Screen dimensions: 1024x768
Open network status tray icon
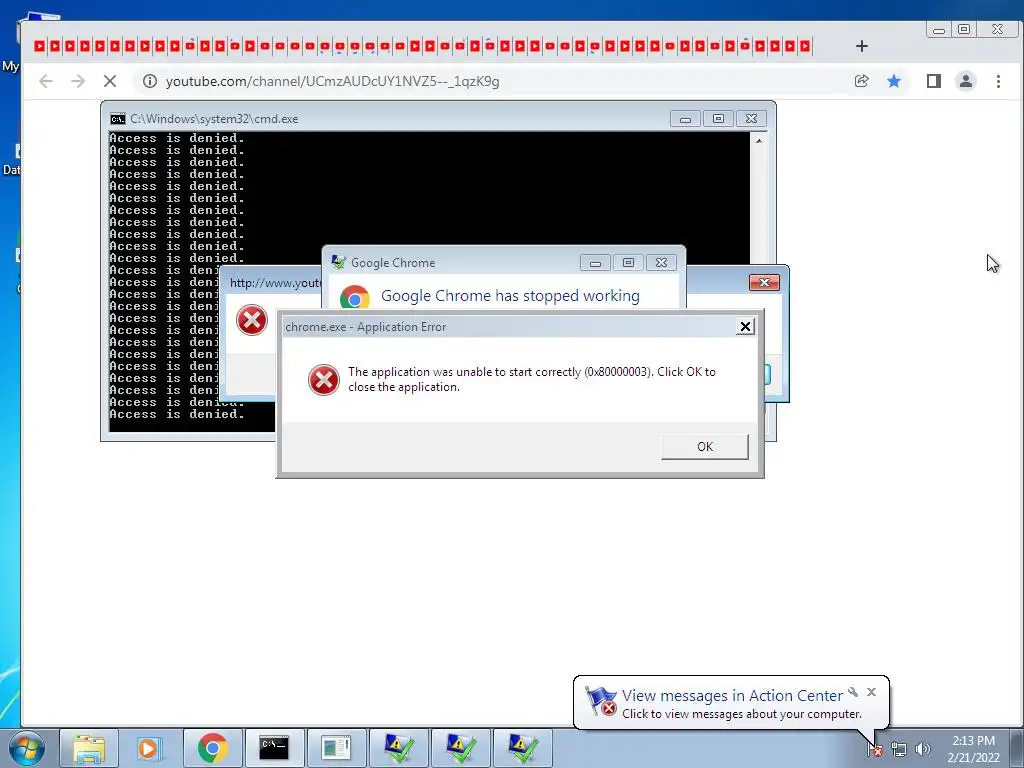tap(899, 749)
